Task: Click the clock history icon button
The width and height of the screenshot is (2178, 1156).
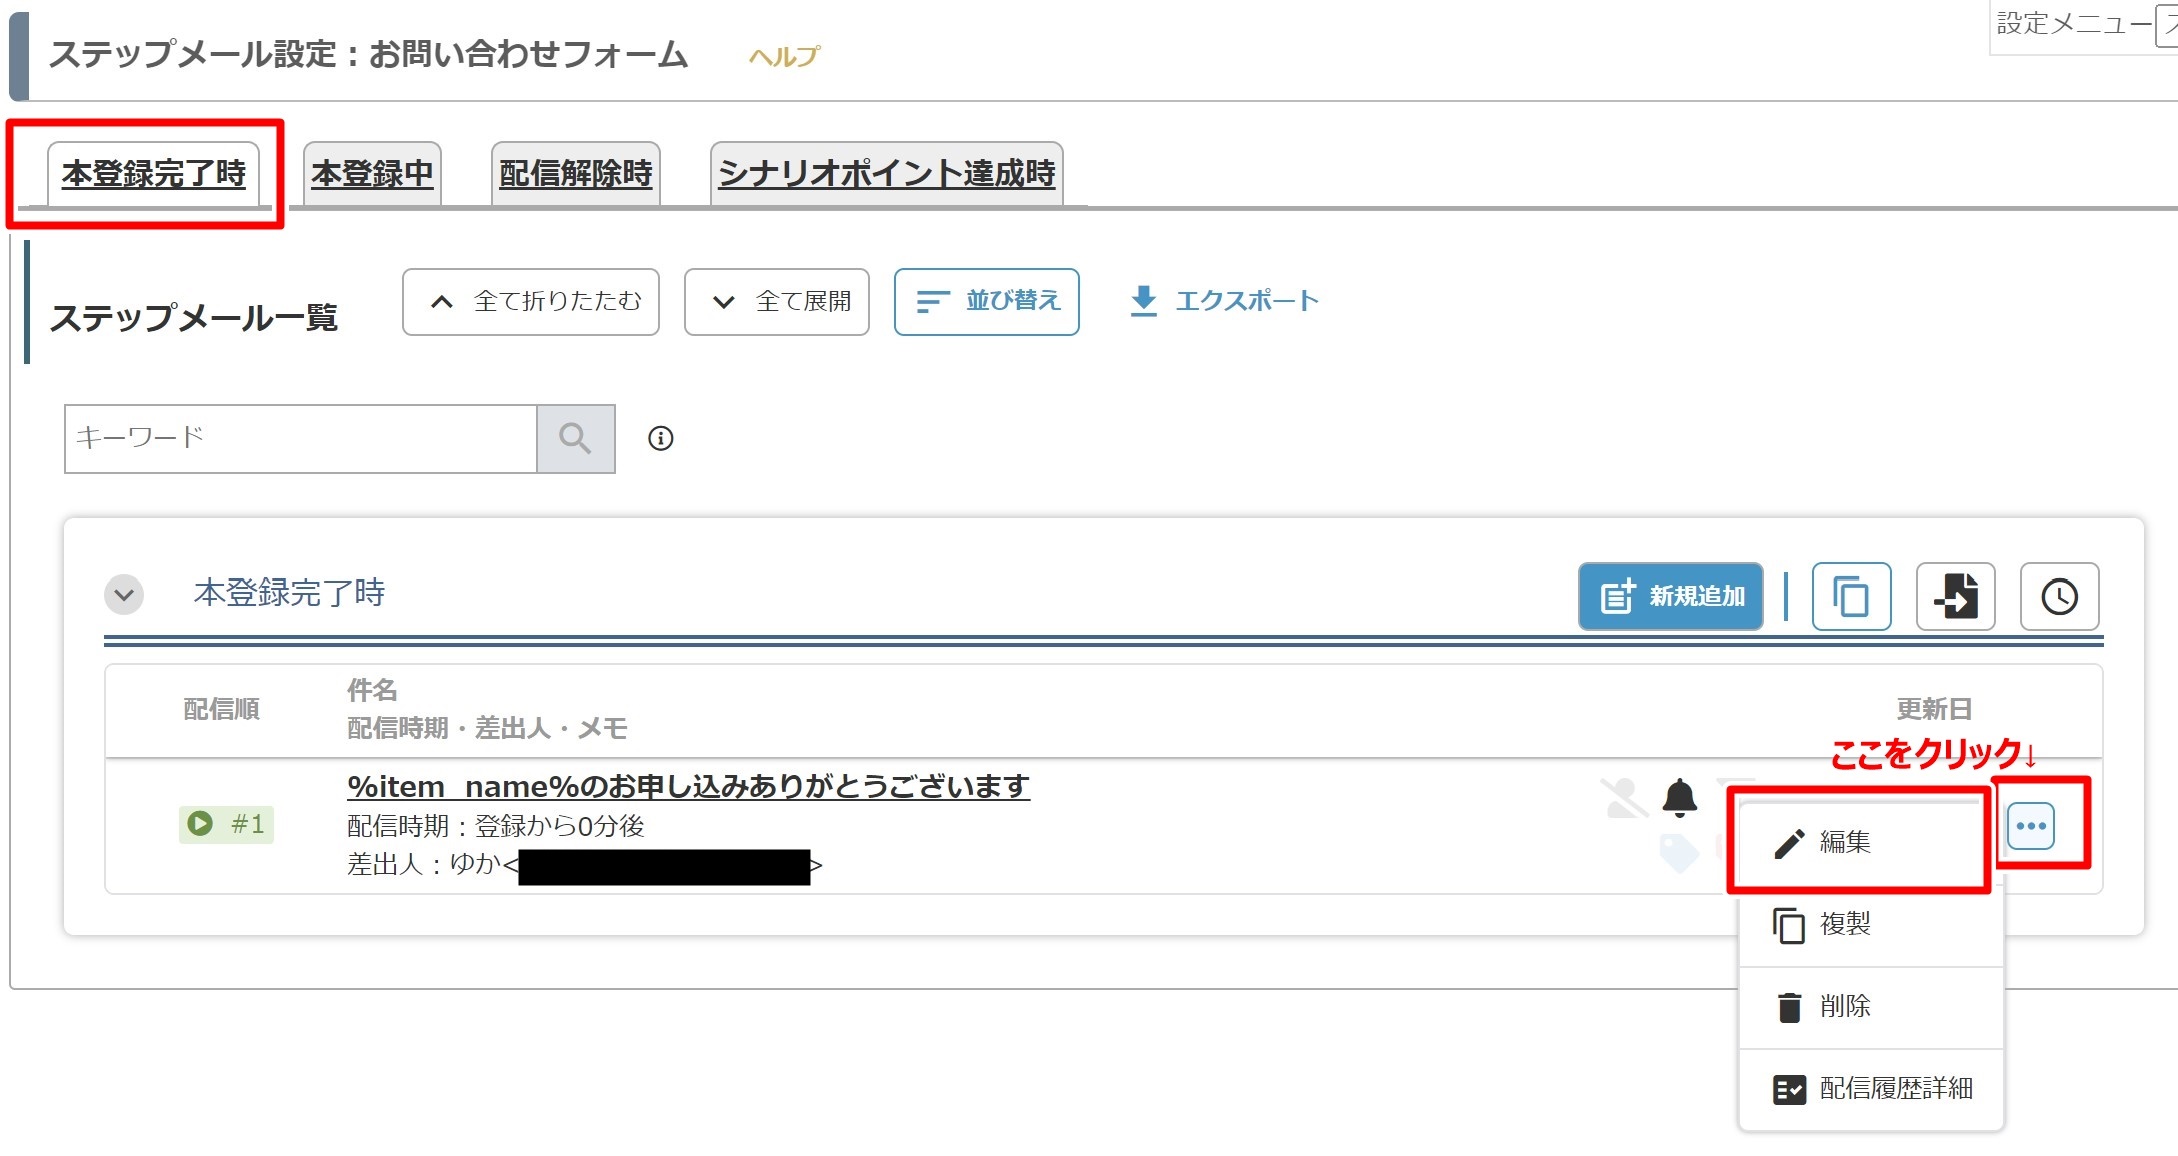Action: click(2059, 596)
